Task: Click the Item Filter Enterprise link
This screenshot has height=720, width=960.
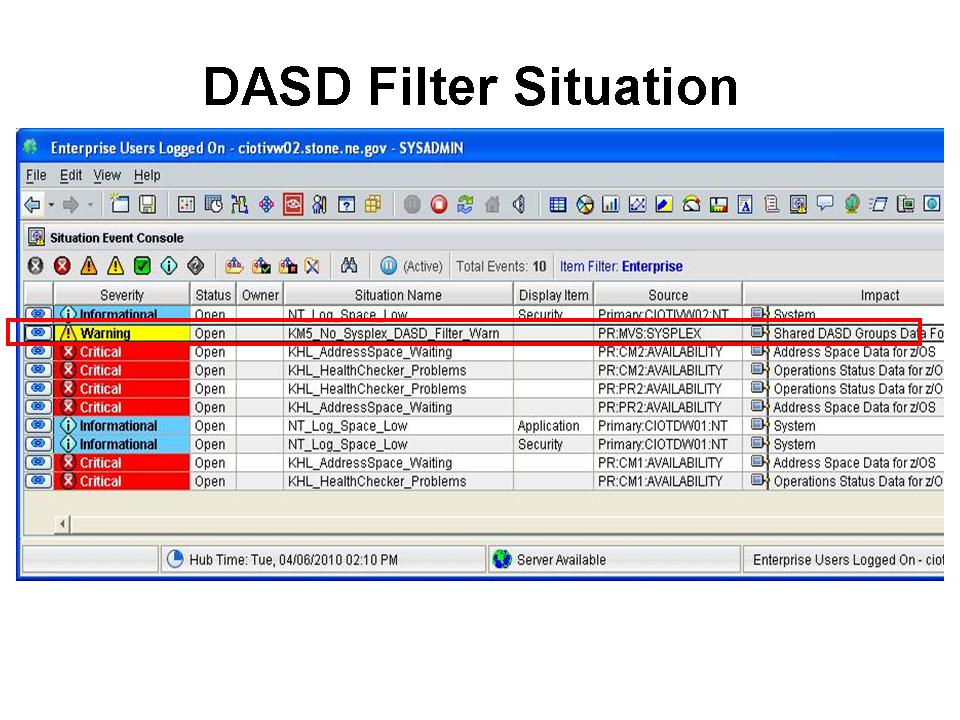Action: (x=651, y=265)
